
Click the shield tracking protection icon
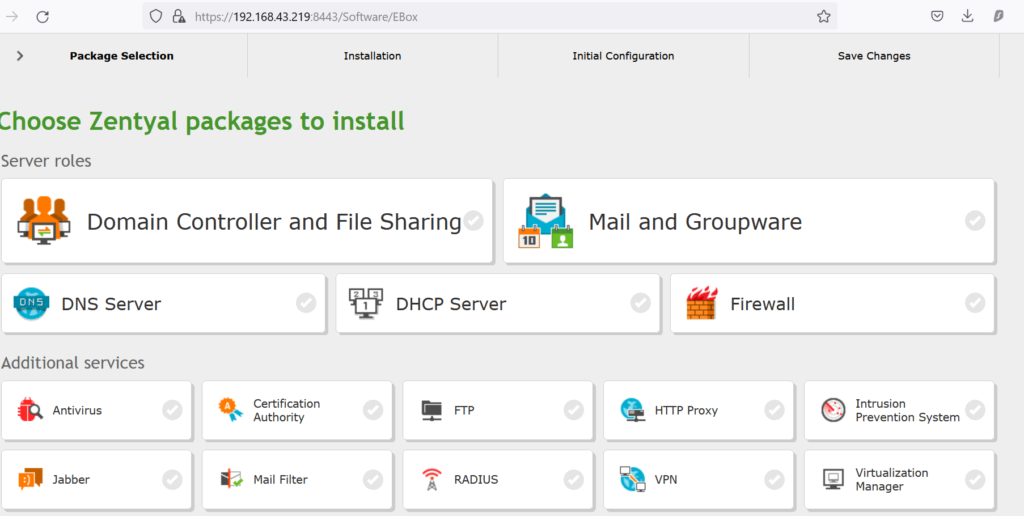tap(155, 17)
